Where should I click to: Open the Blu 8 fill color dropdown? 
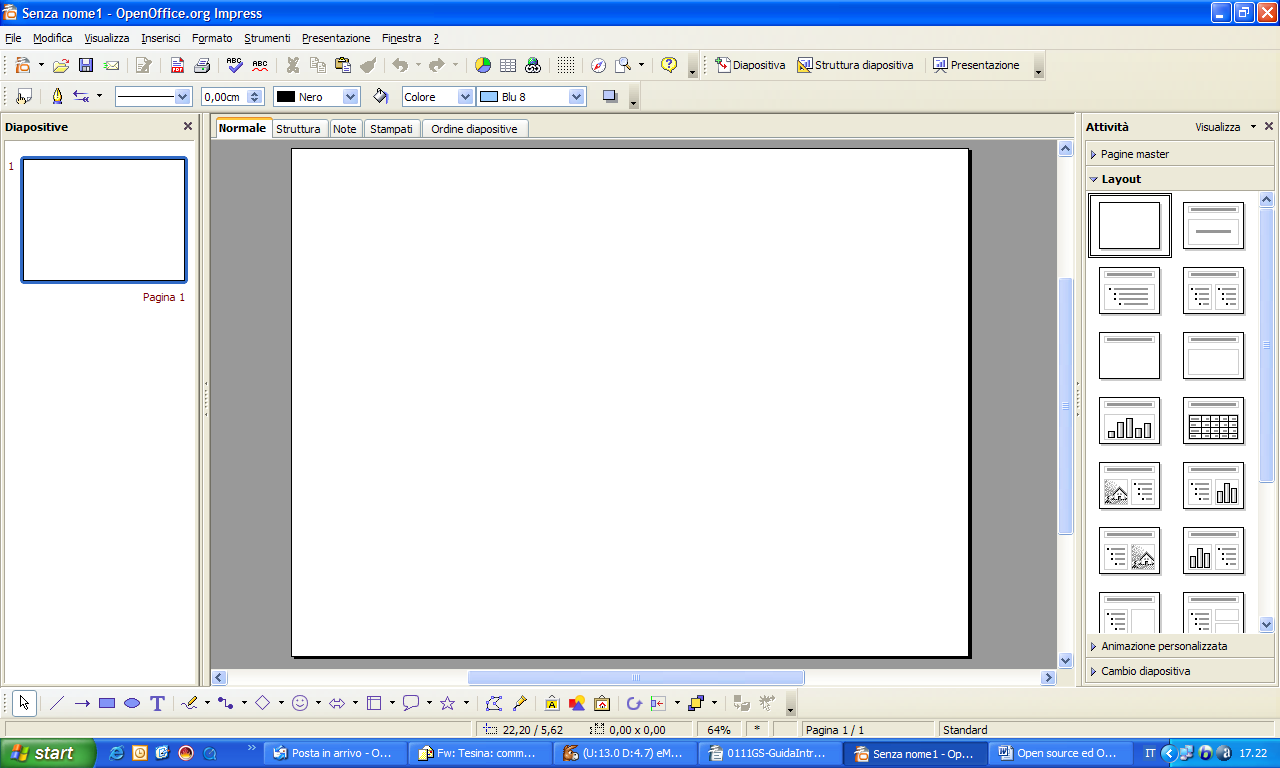[577, 97]
